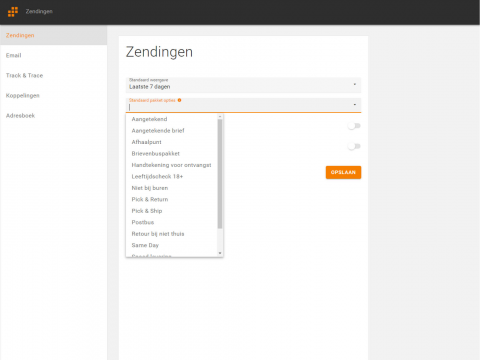Screen dimensions: 480x360
Task: Go to Track & Trace settings
Action: point(53,75)
